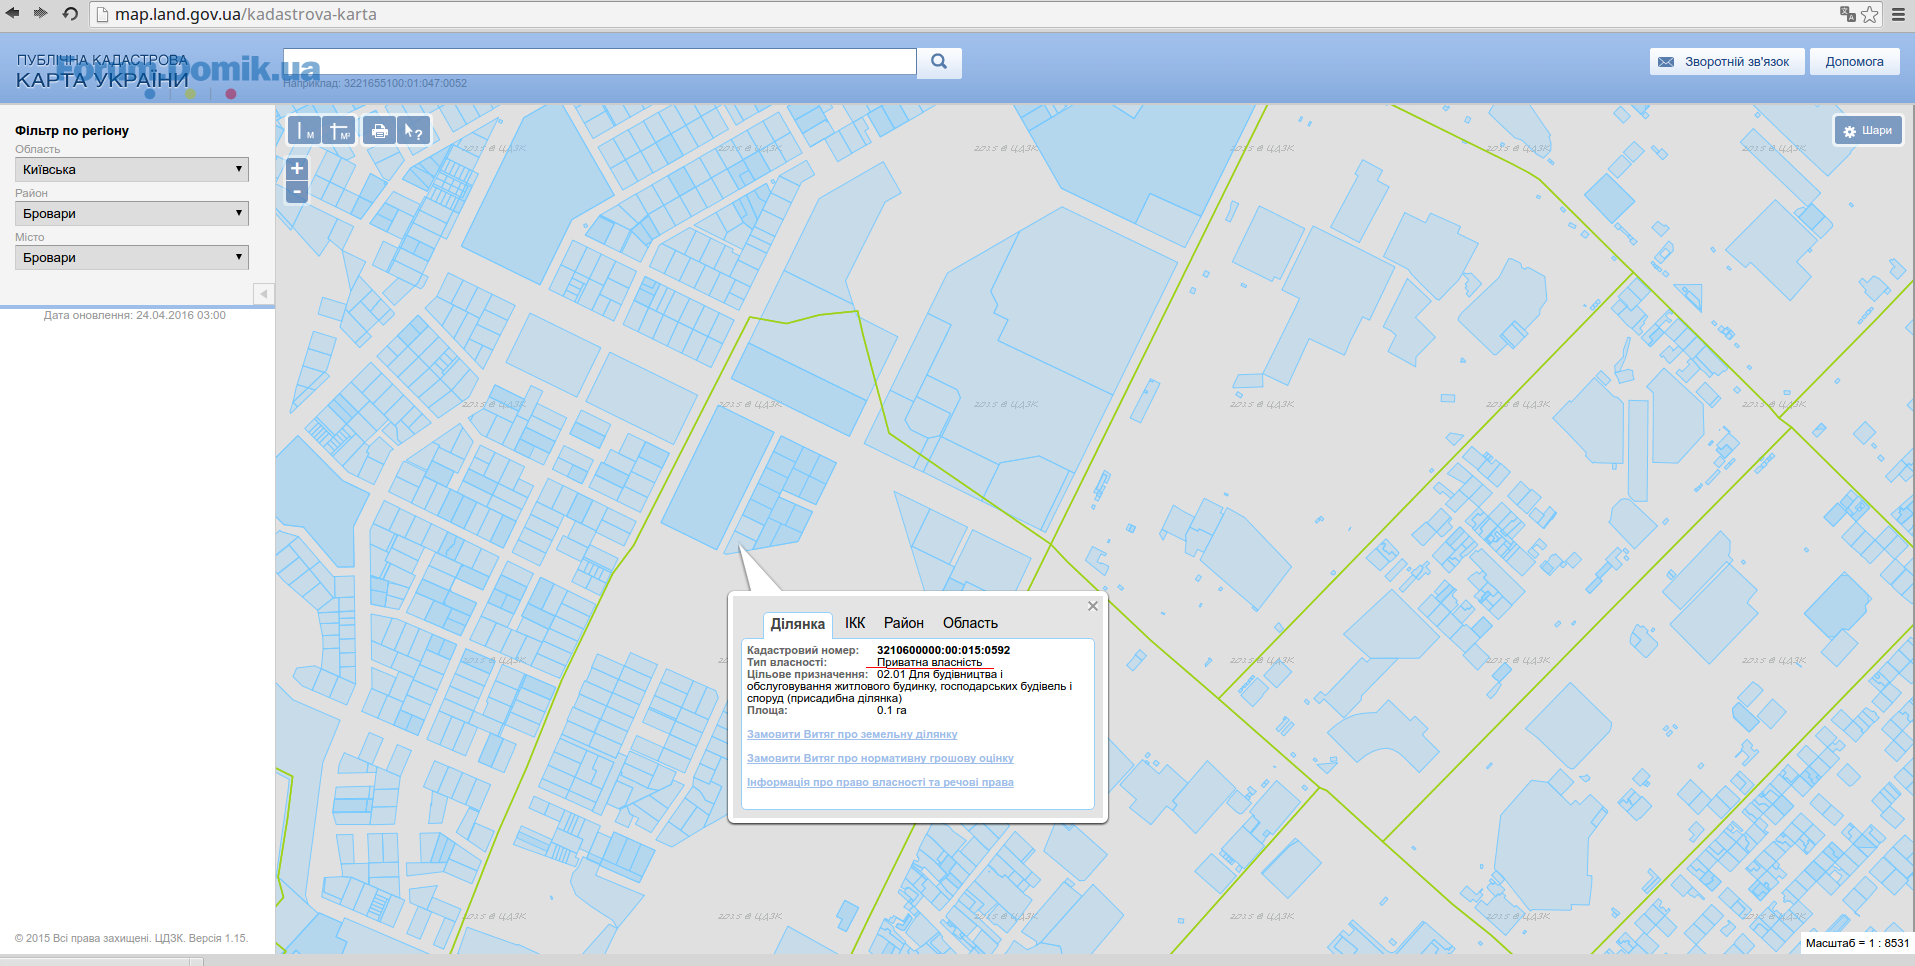1915x966 pixels.
Task: Click the example number 3221655100:01:047:0052
Action: coord(405,83)
